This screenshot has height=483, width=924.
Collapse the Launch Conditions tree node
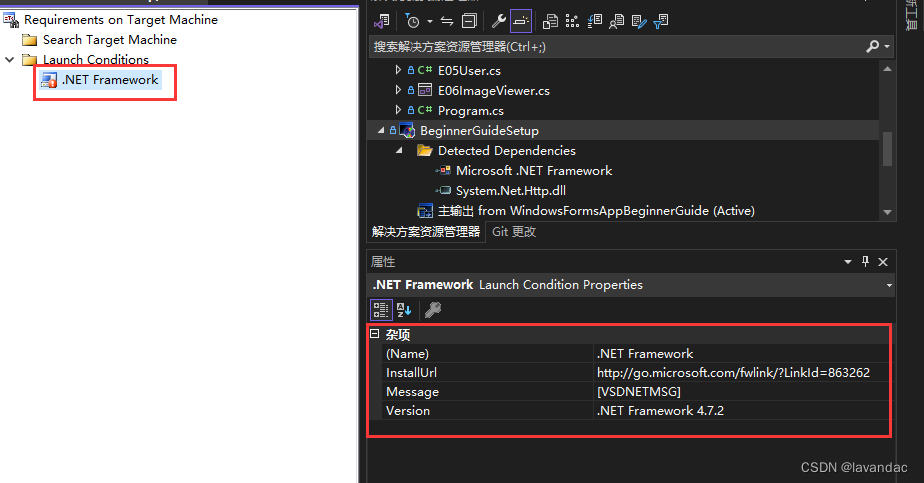click(x=9, y=59)
